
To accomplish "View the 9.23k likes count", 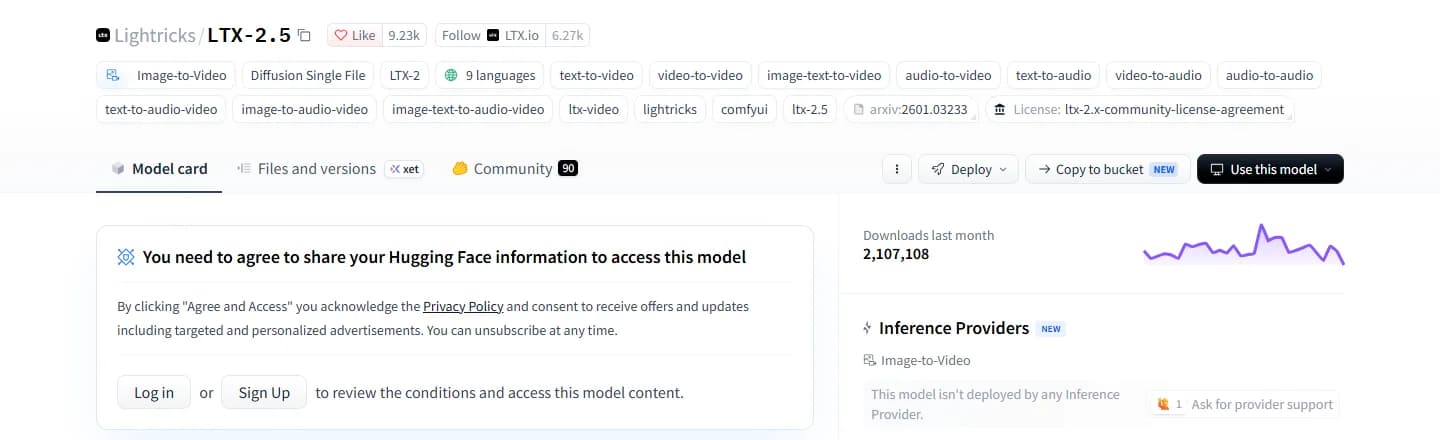I will (x=404, y=35).
